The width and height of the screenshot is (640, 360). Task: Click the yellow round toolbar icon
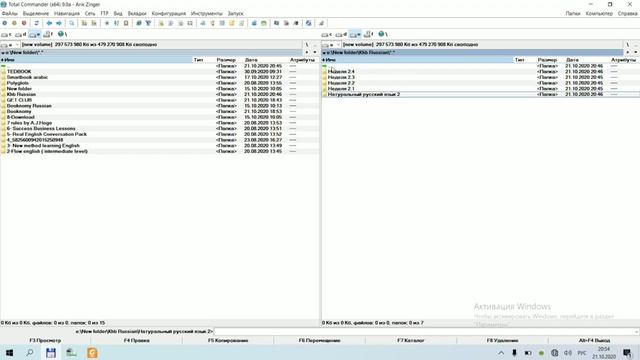point(14,23)
